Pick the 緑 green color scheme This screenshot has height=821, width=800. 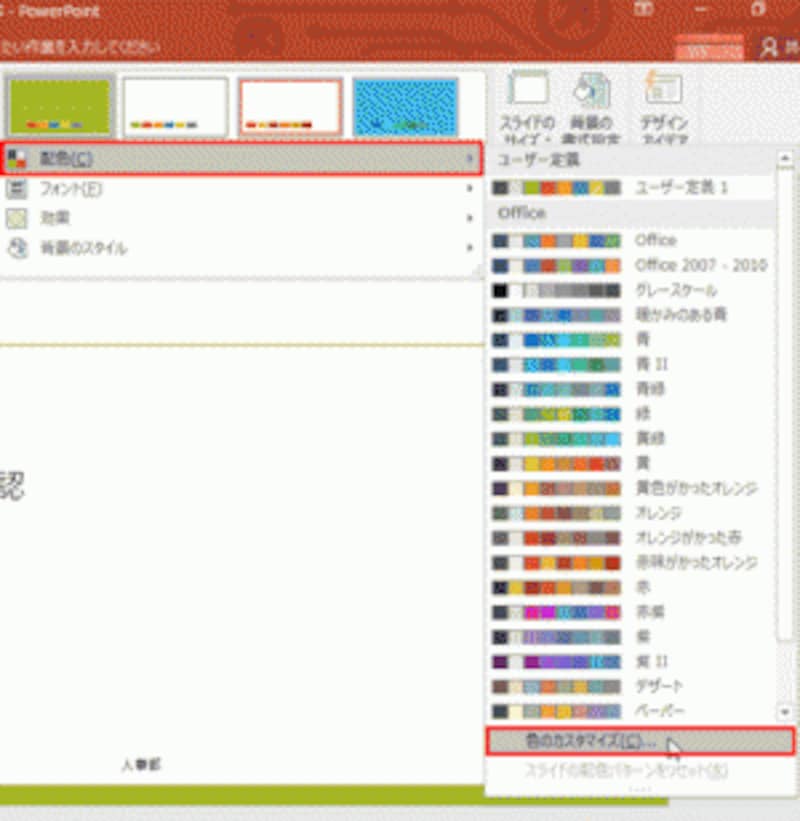(631, 414)
